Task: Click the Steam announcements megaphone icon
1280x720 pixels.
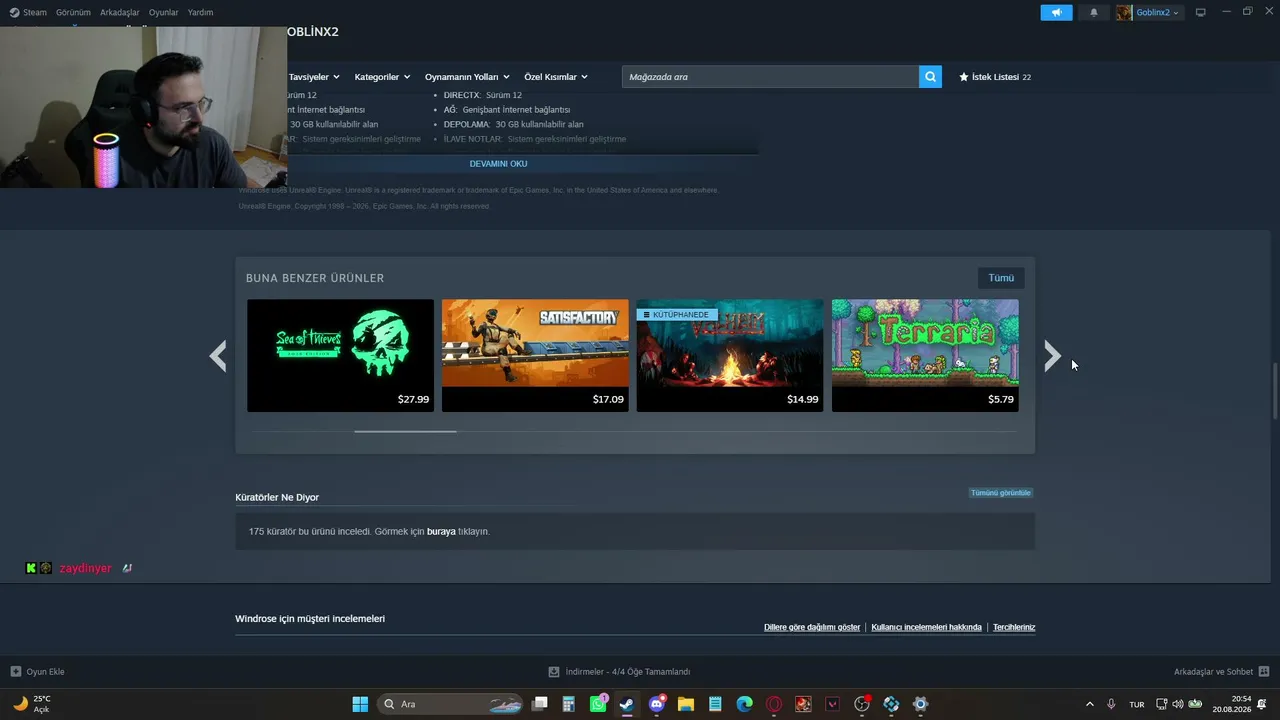Action: point(1056,12)
